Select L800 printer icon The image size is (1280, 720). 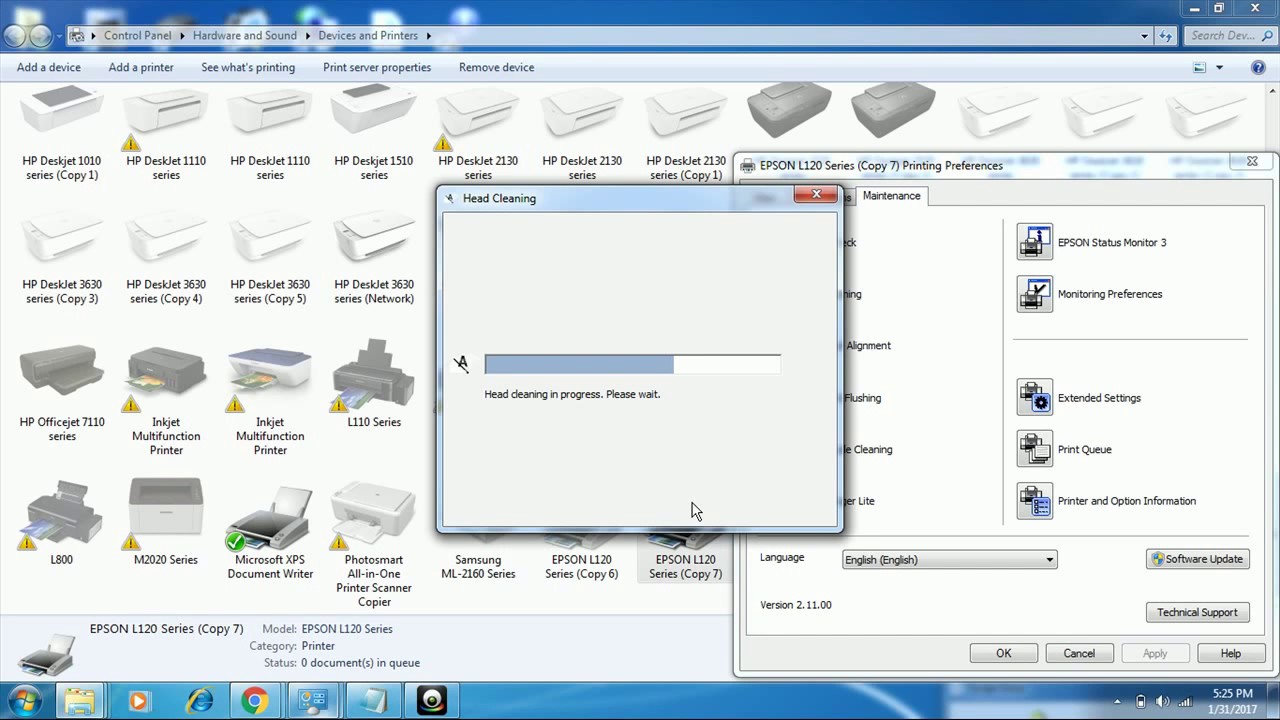point(62,514)
